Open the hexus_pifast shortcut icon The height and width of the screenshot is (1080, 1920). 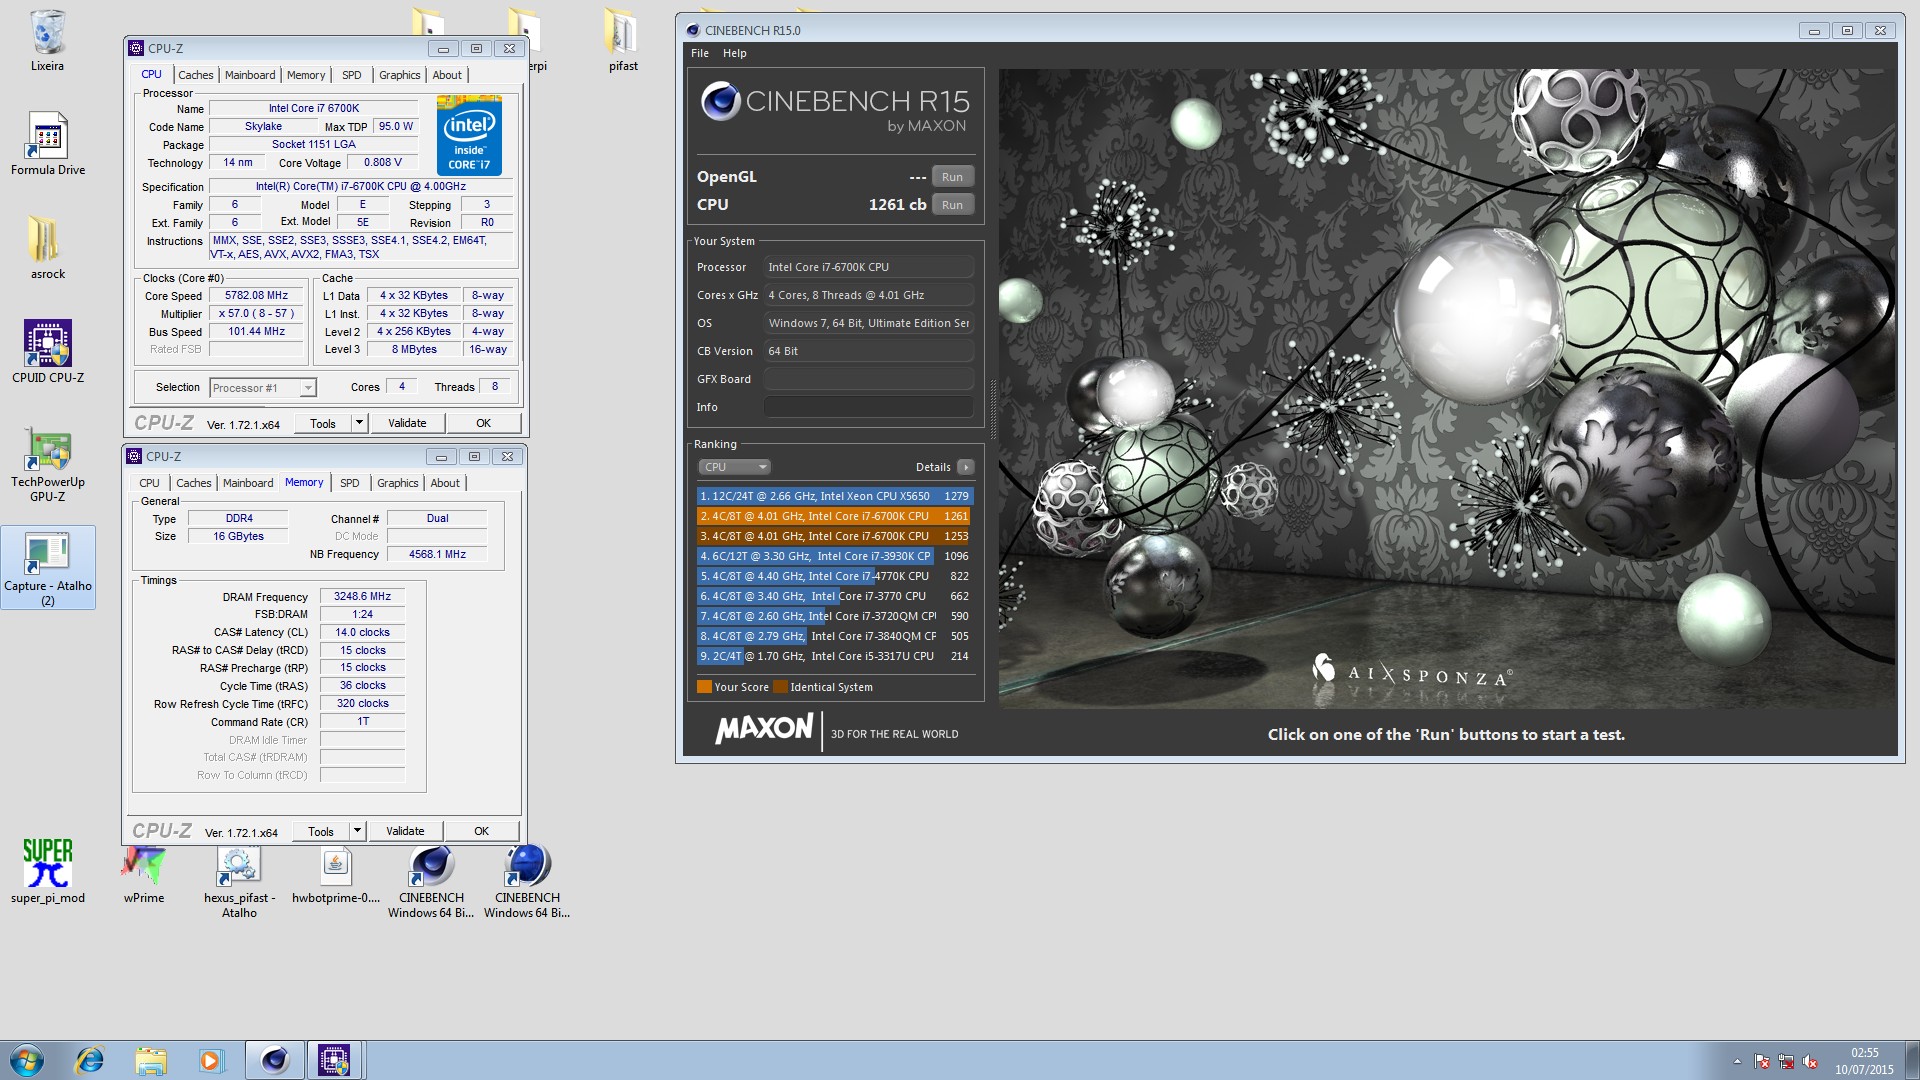click(x=239, y=880)
